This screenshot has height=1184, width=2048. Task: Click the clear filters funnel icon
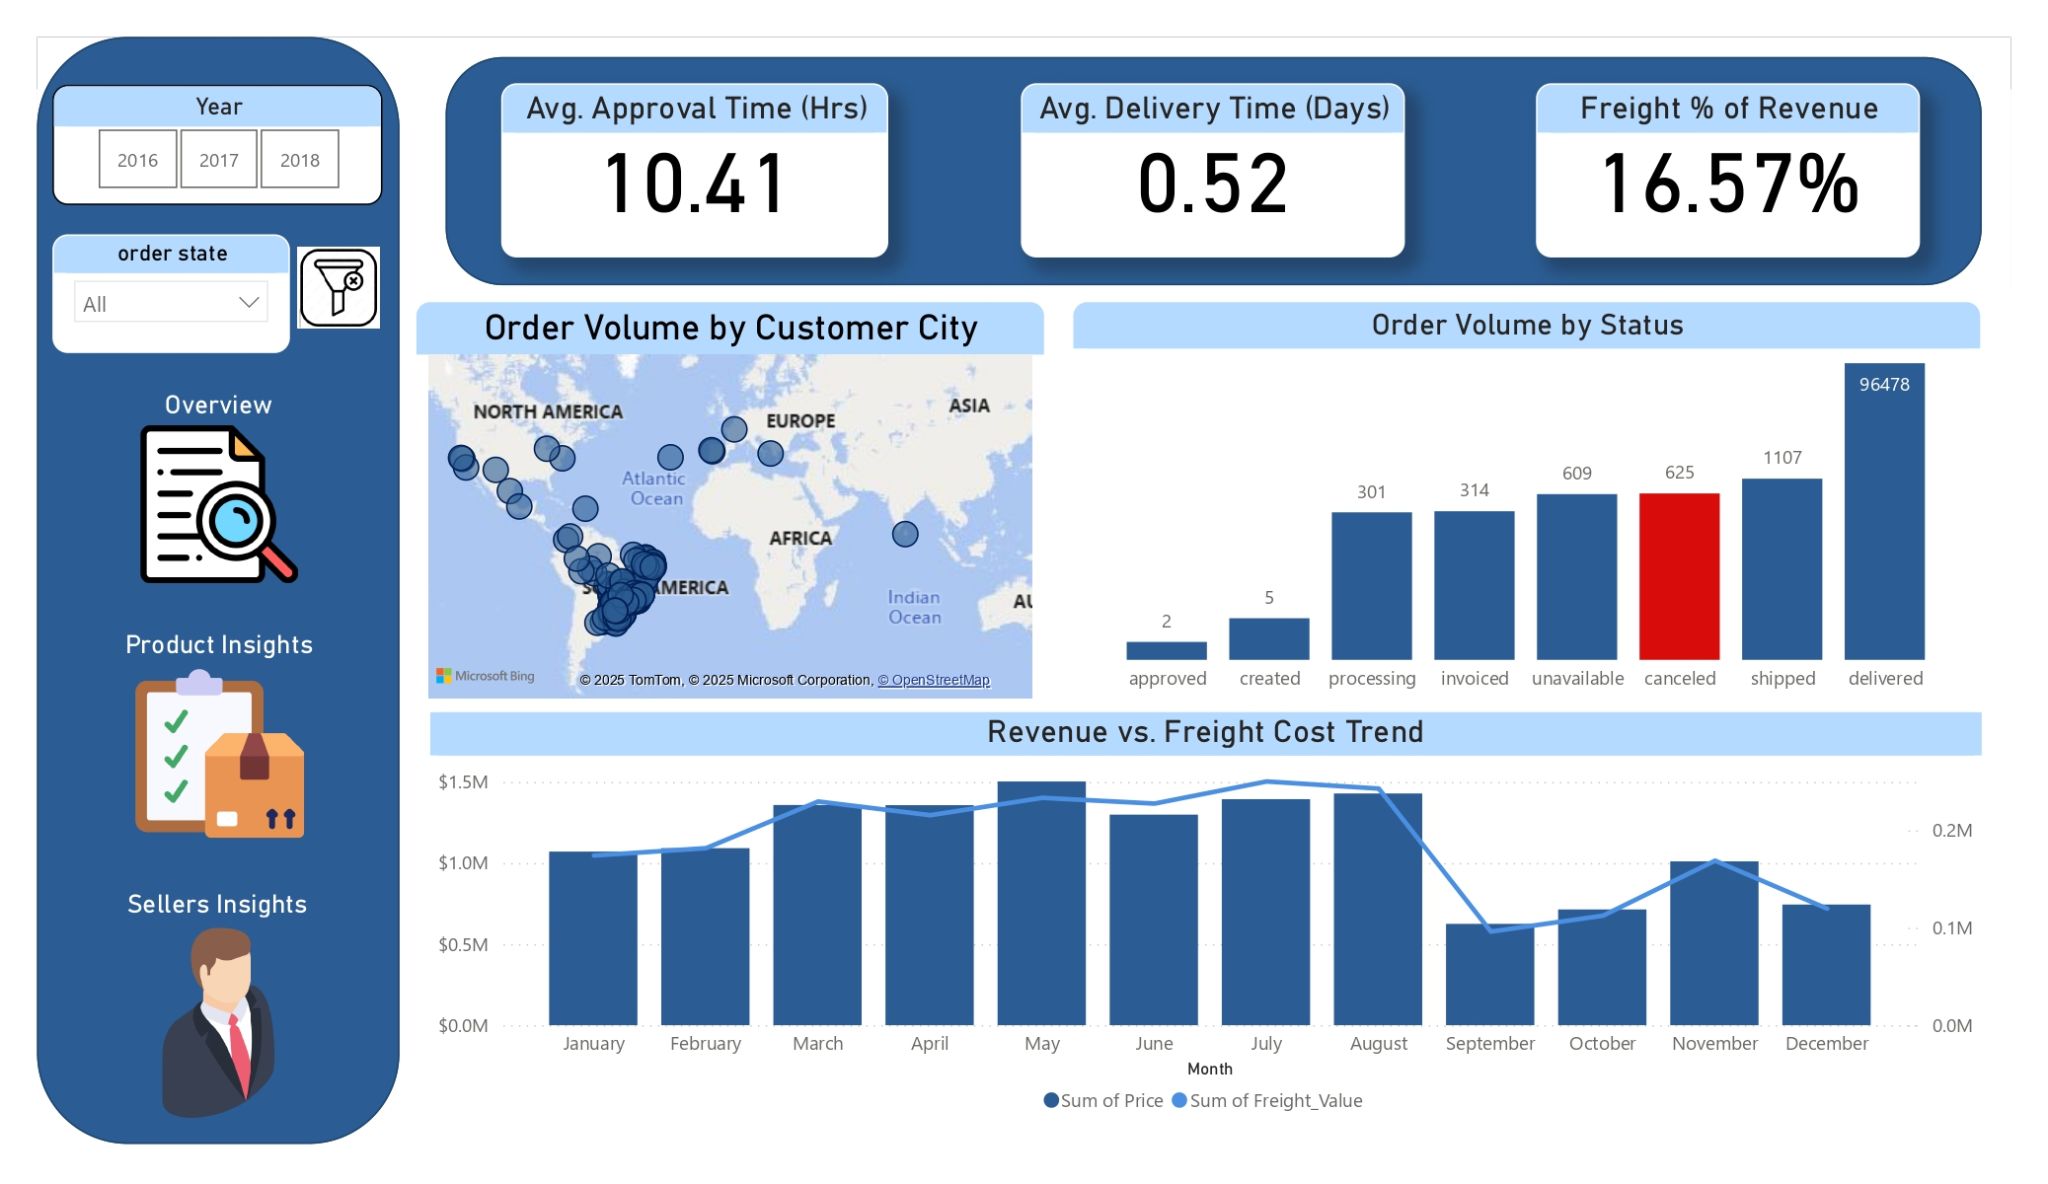pos(339,288)
